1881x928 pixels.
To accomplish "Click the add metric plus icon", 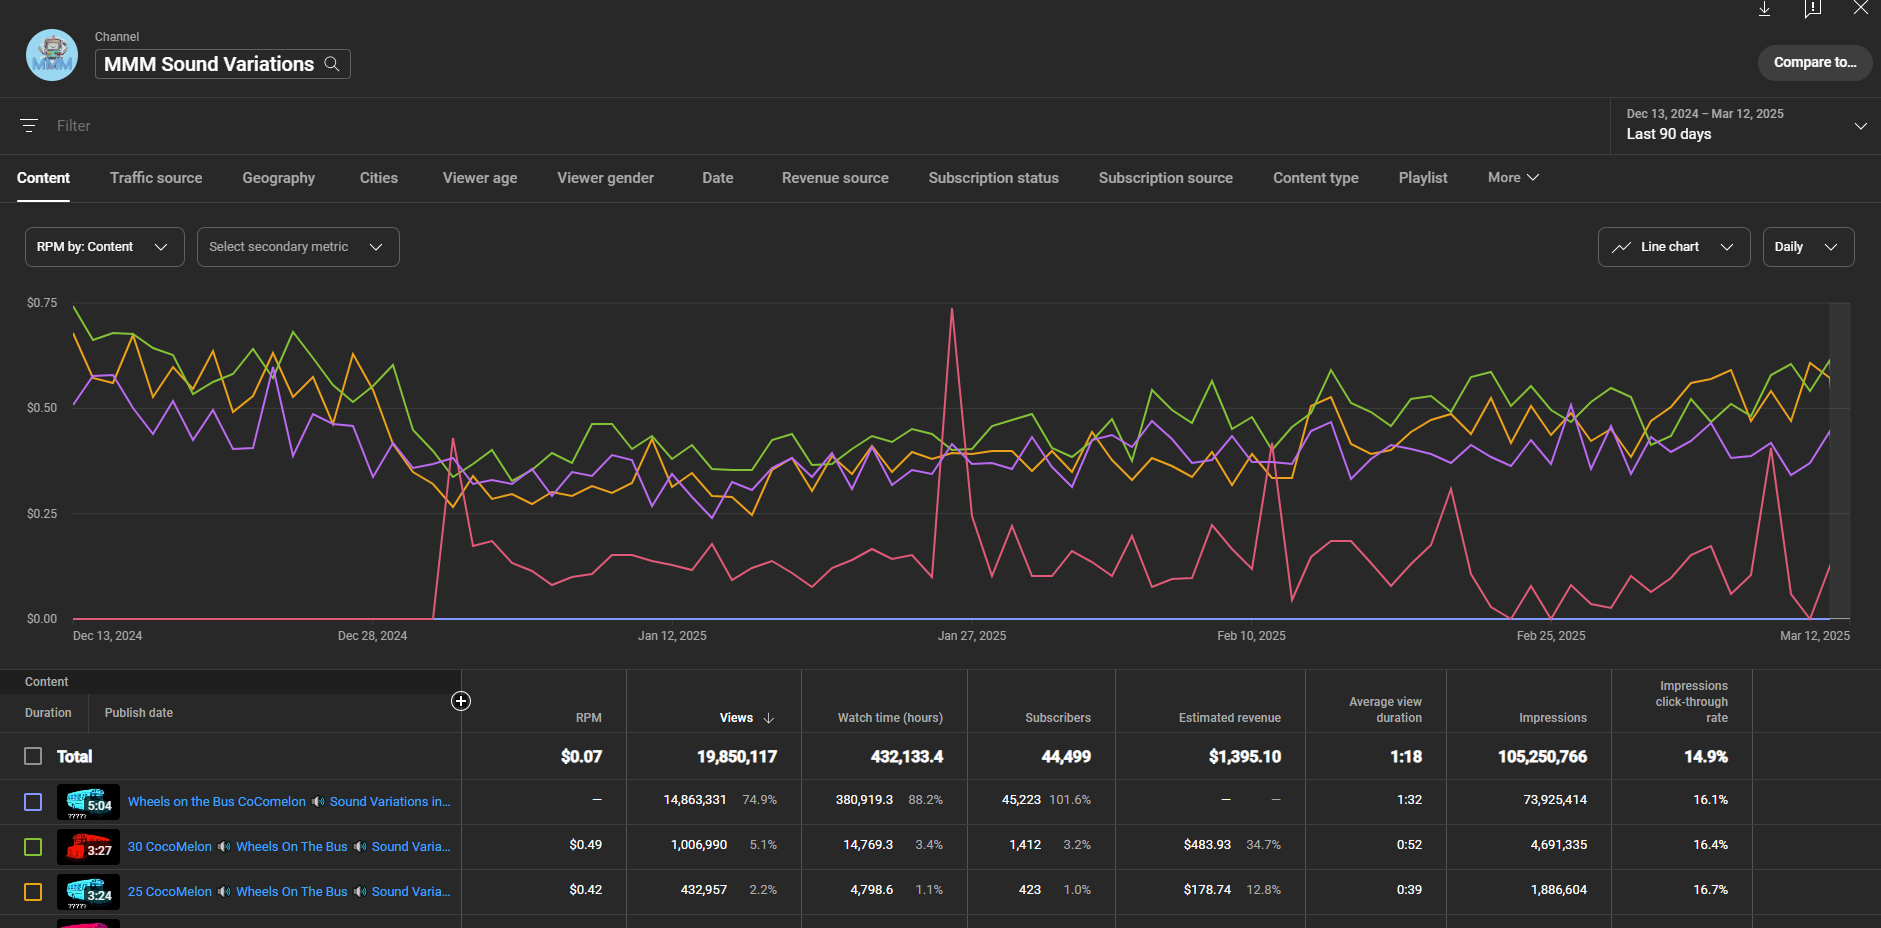I will (461, 701).
